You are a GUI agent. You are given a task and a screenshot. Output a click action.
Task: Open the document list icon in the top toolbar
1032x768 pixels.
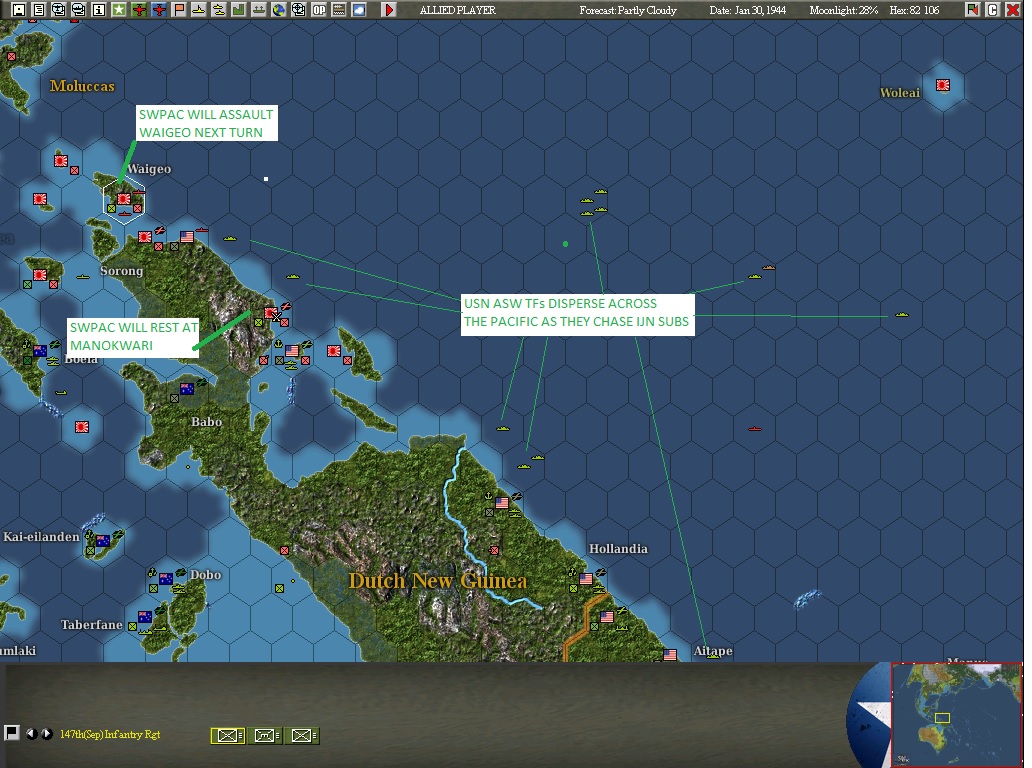[x=39, y=10]
